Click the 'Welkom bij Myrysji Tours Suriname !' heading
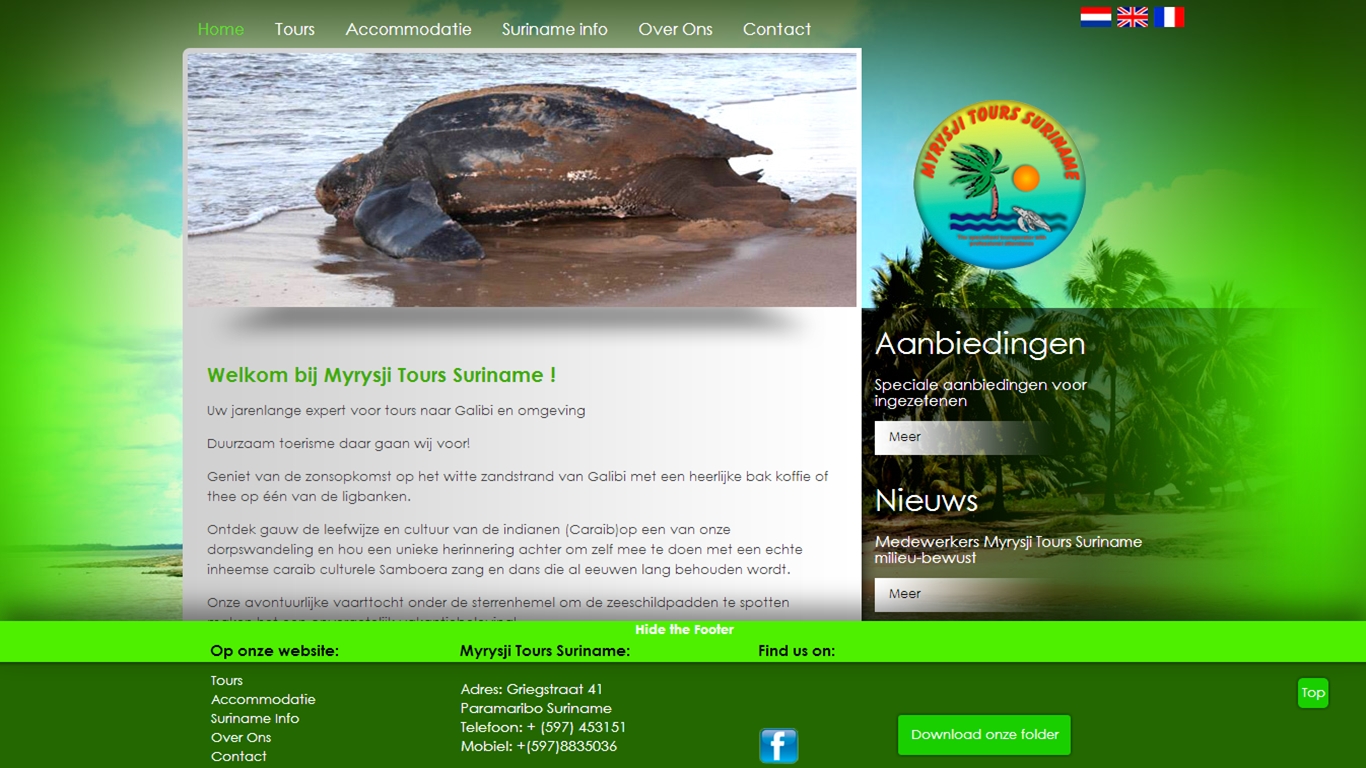 pyautogui.click(x=381, y=375)
